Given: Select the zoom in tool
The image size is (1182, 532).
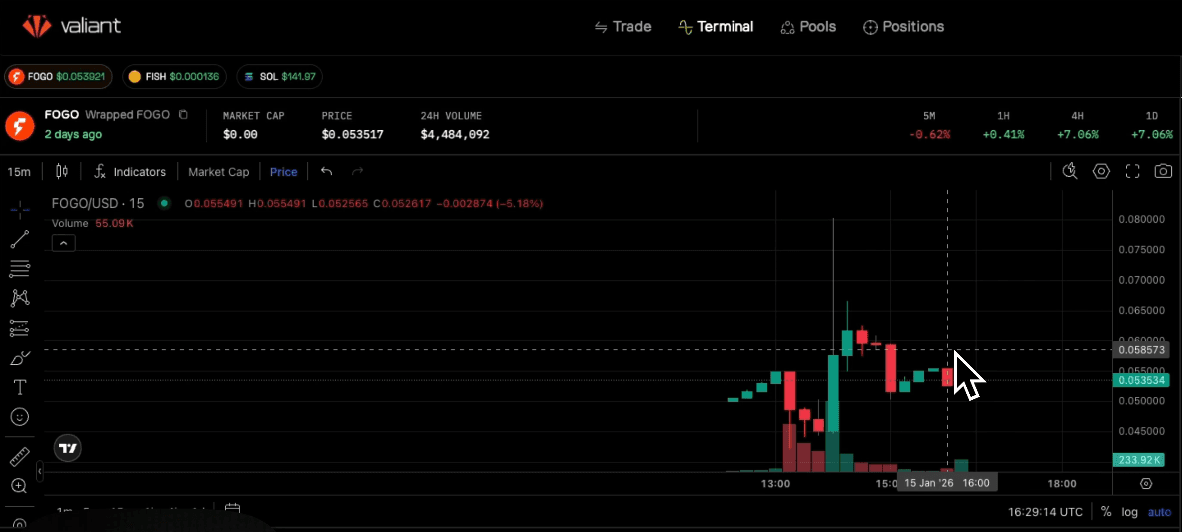Looking at the screenshot, I should pos(20,486).
